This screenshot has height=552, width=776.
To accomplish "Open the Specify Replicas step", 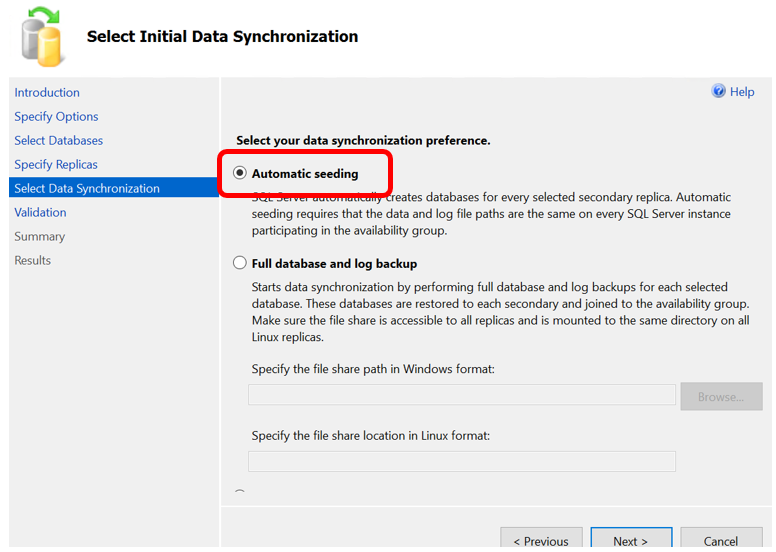I will coord(56,164).
